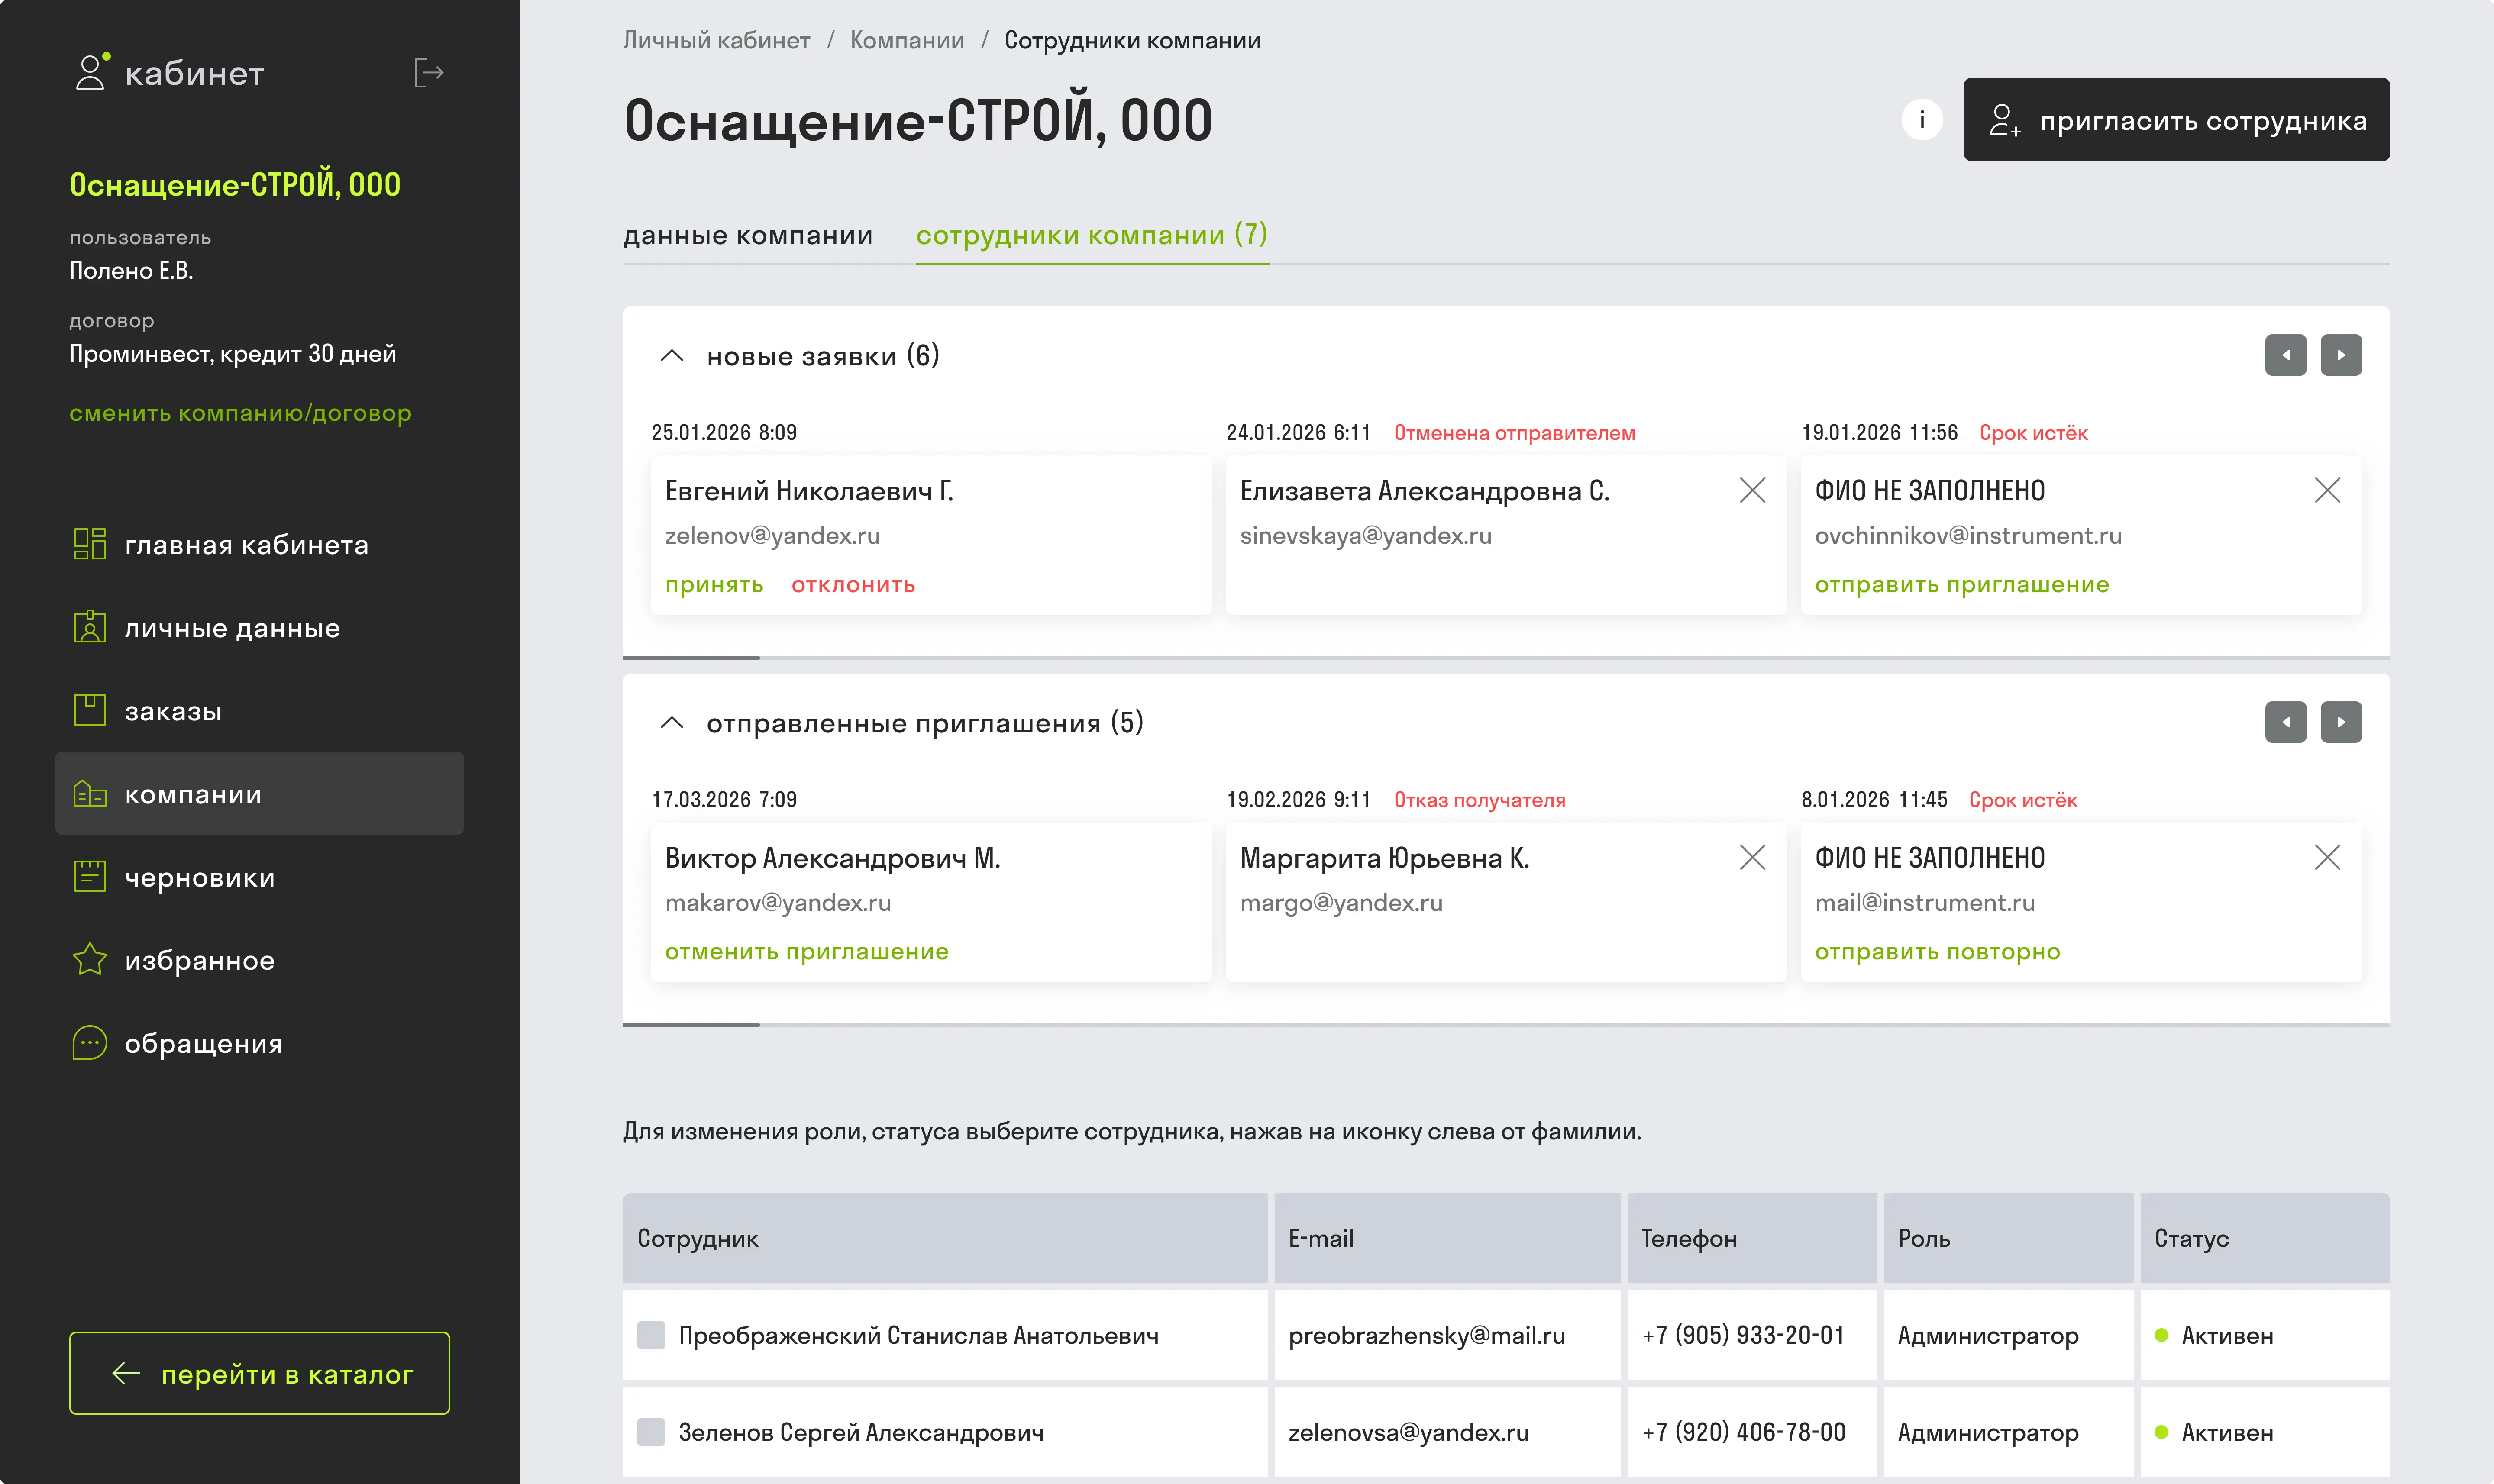Show next новые заявки cards

2341,355
